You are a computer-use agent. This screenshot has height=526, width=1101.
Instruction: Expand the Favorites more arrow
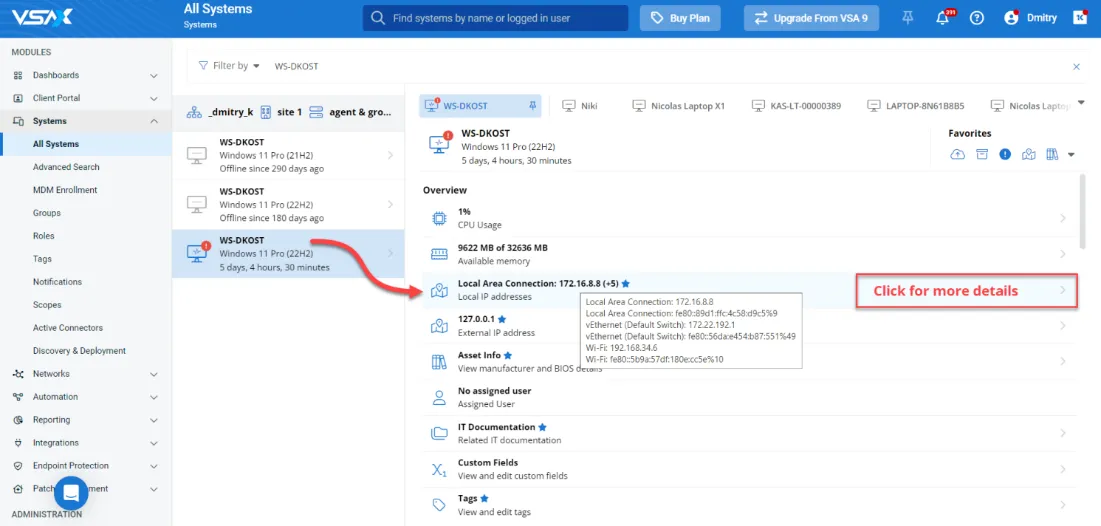(1071, 155)
